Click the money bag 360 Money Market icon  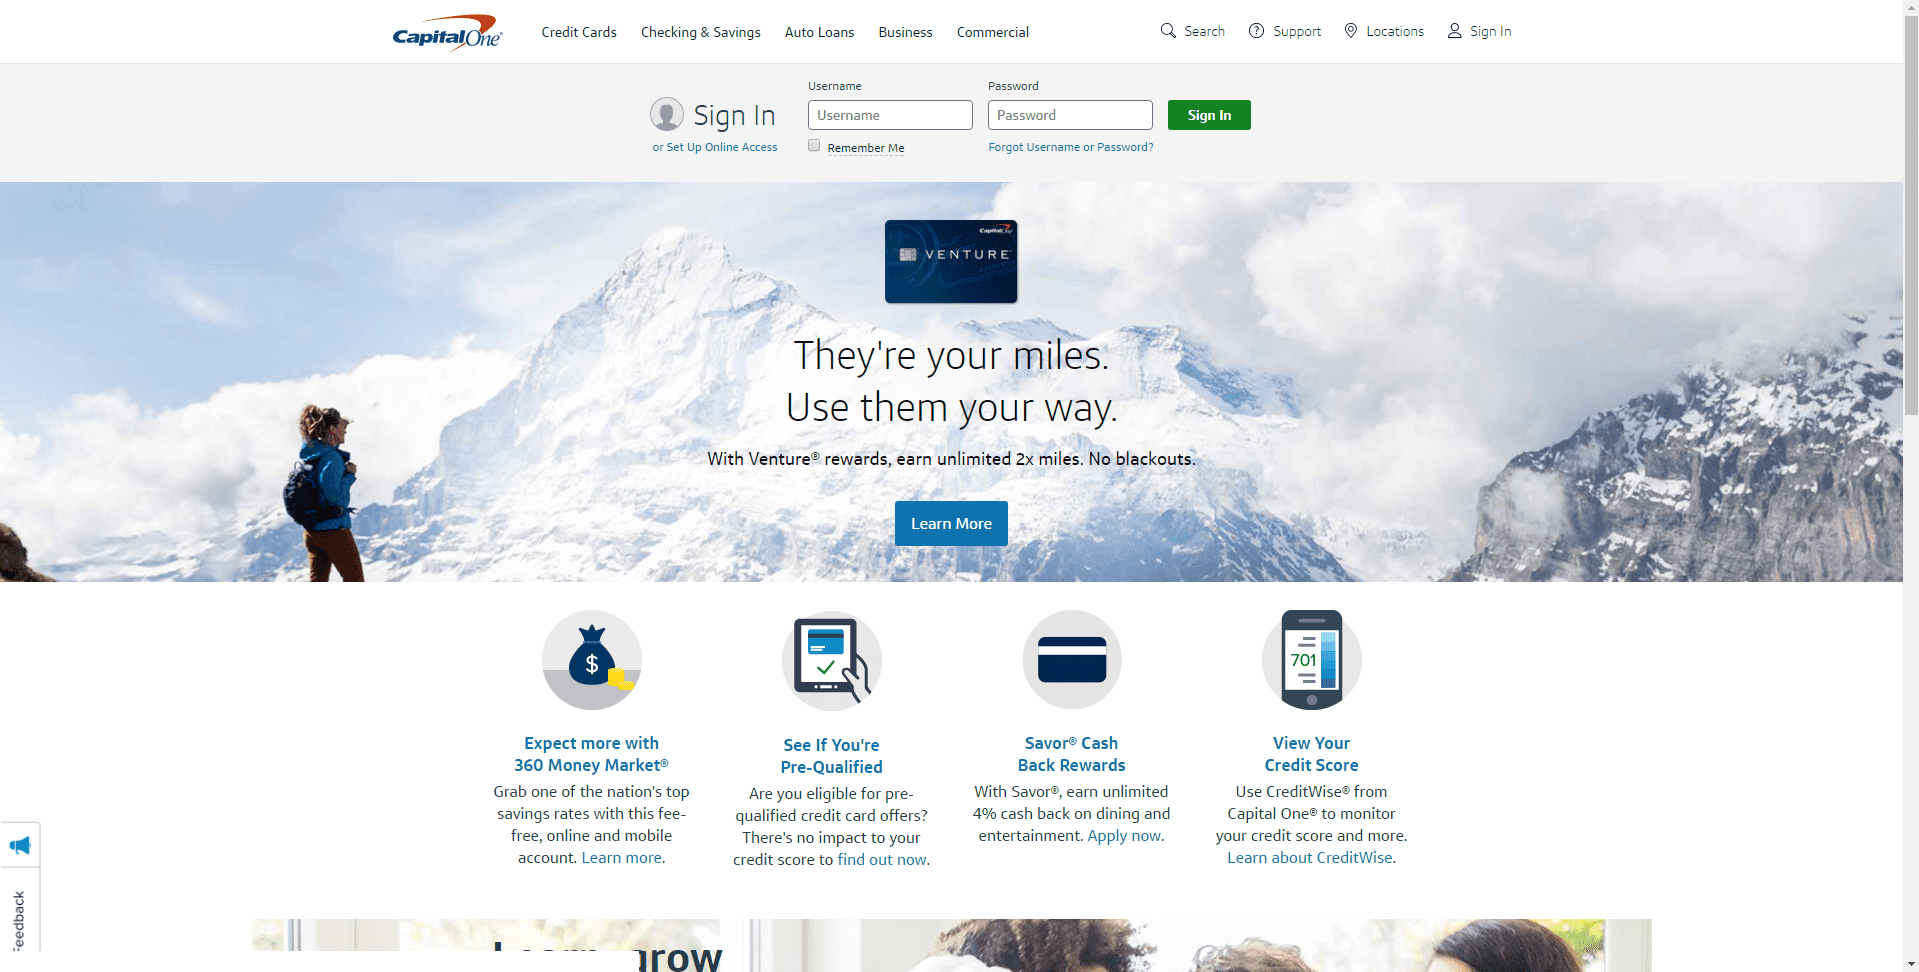pos(592,660)
